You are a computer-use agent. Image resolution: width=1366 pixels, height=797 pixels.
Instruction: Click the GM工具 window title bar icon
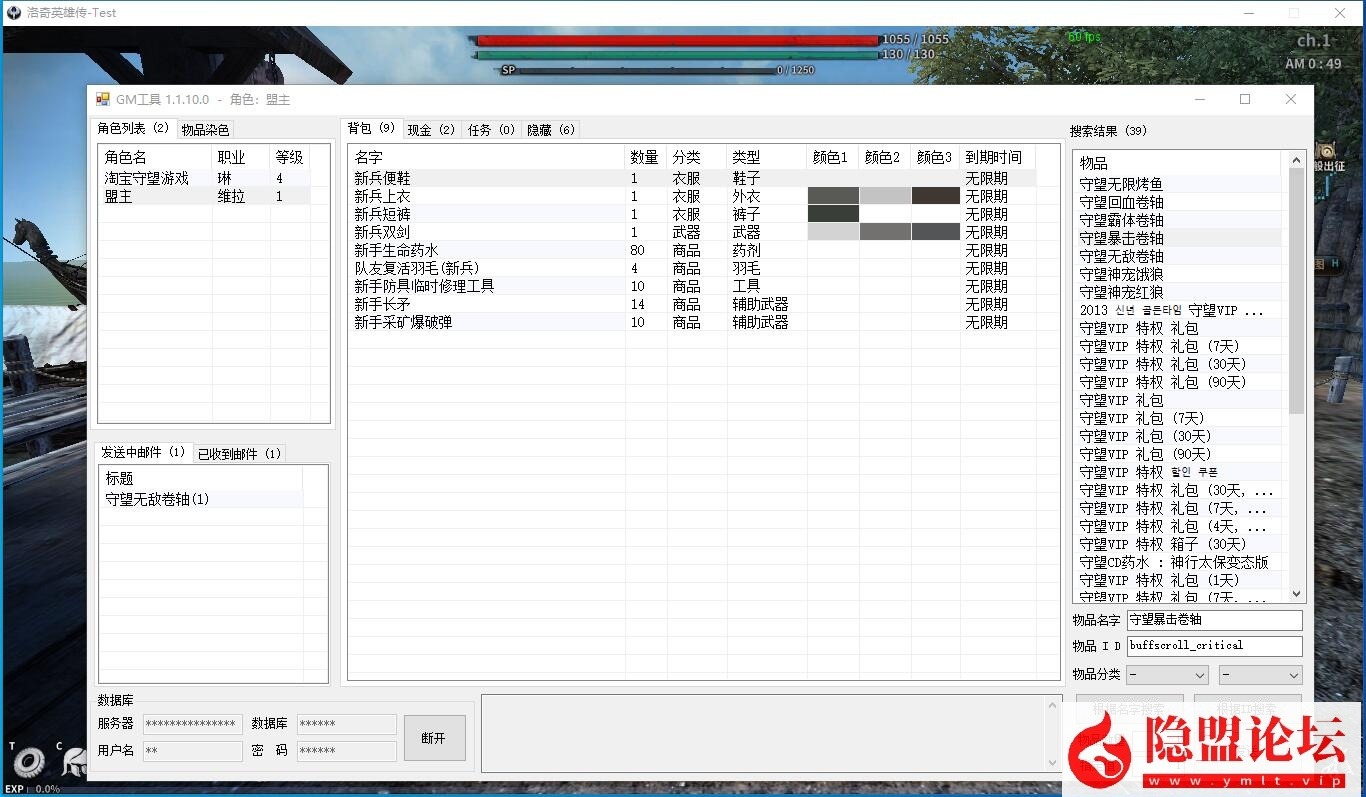pyautogui.click(x=103, y=100)
